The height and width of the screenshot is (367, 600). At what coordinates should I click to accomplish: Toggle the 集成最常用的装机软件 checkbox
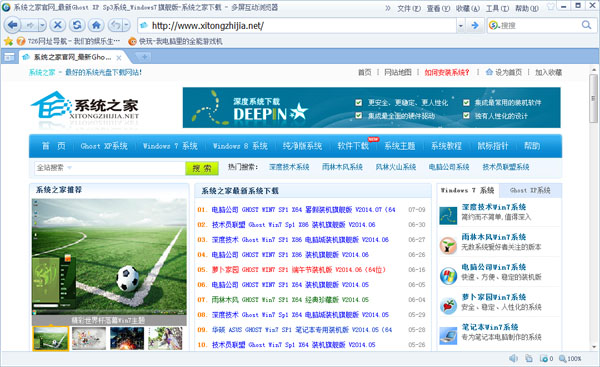point(466,103)
